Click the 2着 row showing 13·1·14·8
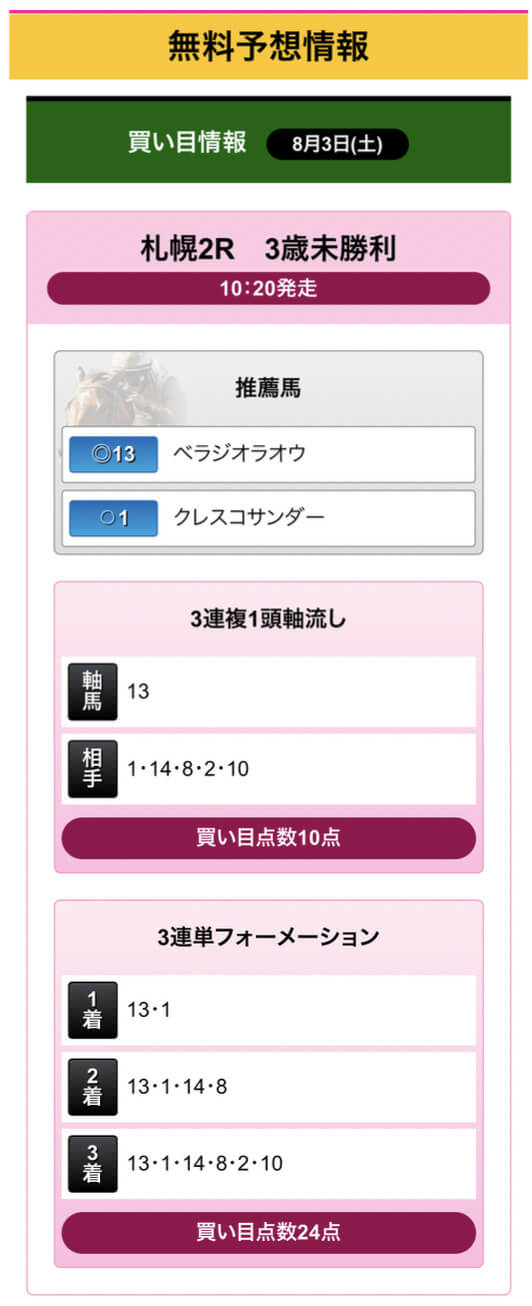532x1306 pixels. tap(268, 1087)
